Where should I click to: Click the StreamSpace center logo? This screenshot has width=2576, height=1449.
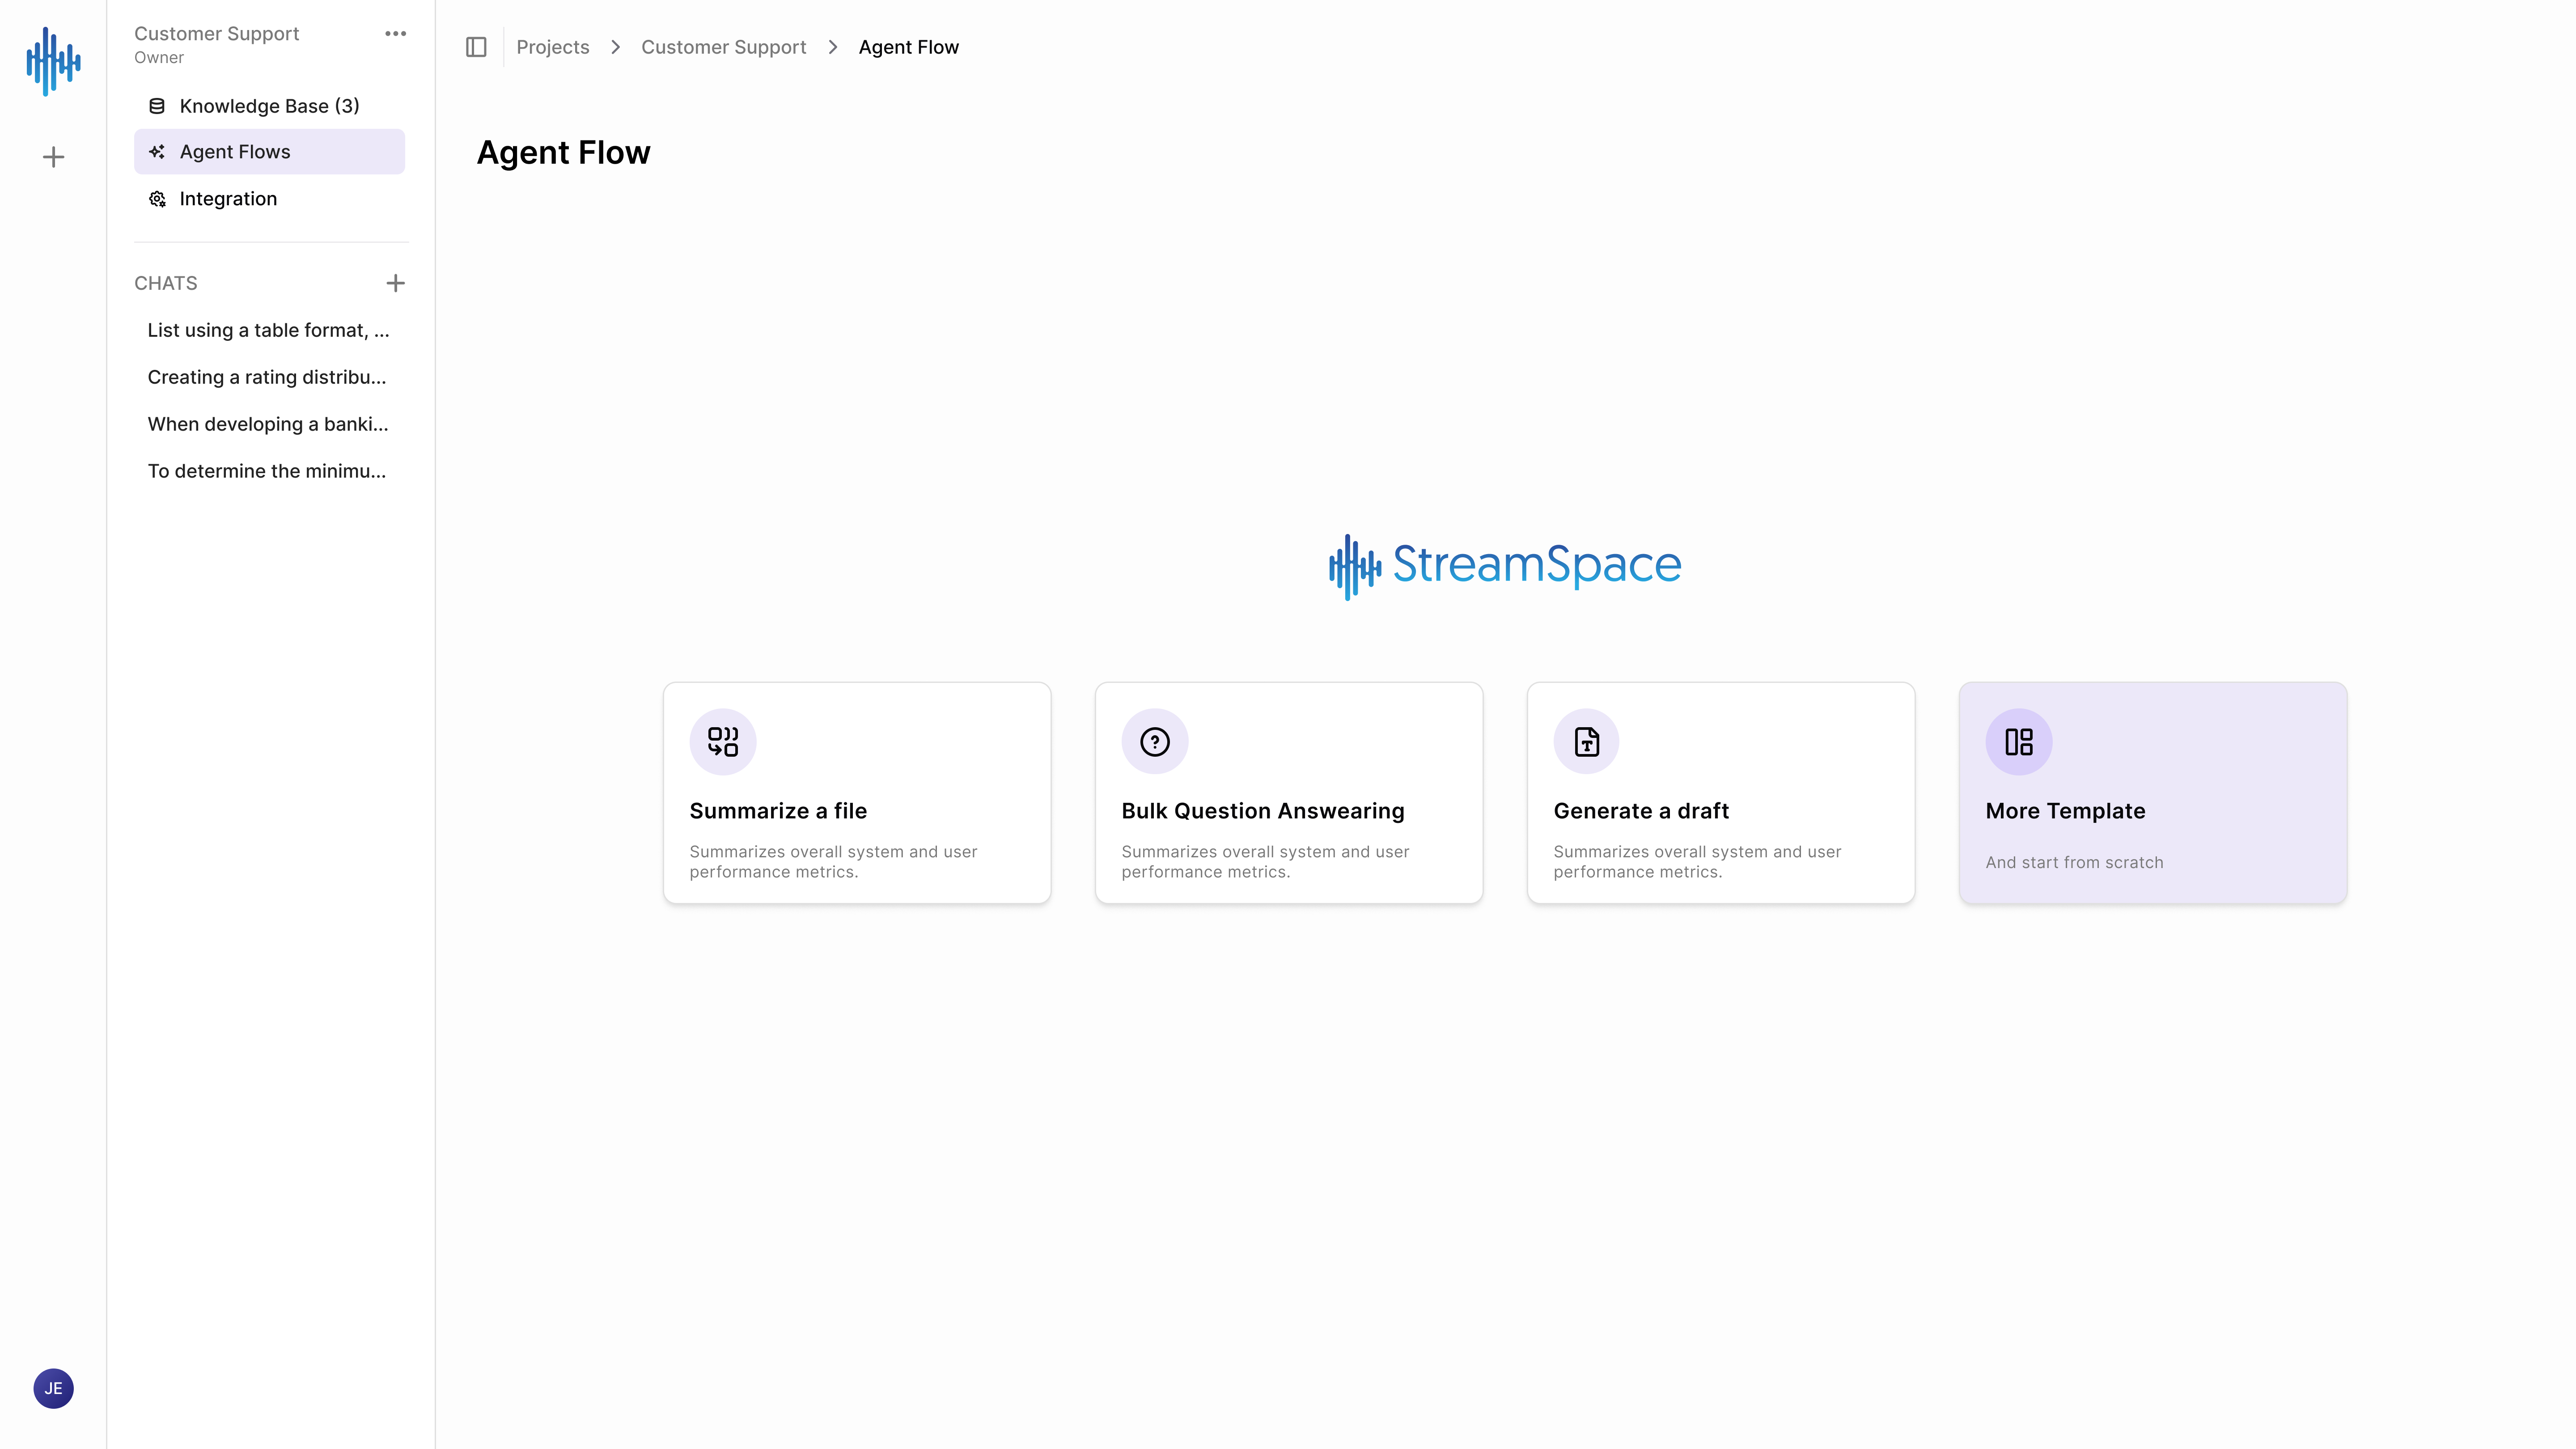[x=1505, y=566]
